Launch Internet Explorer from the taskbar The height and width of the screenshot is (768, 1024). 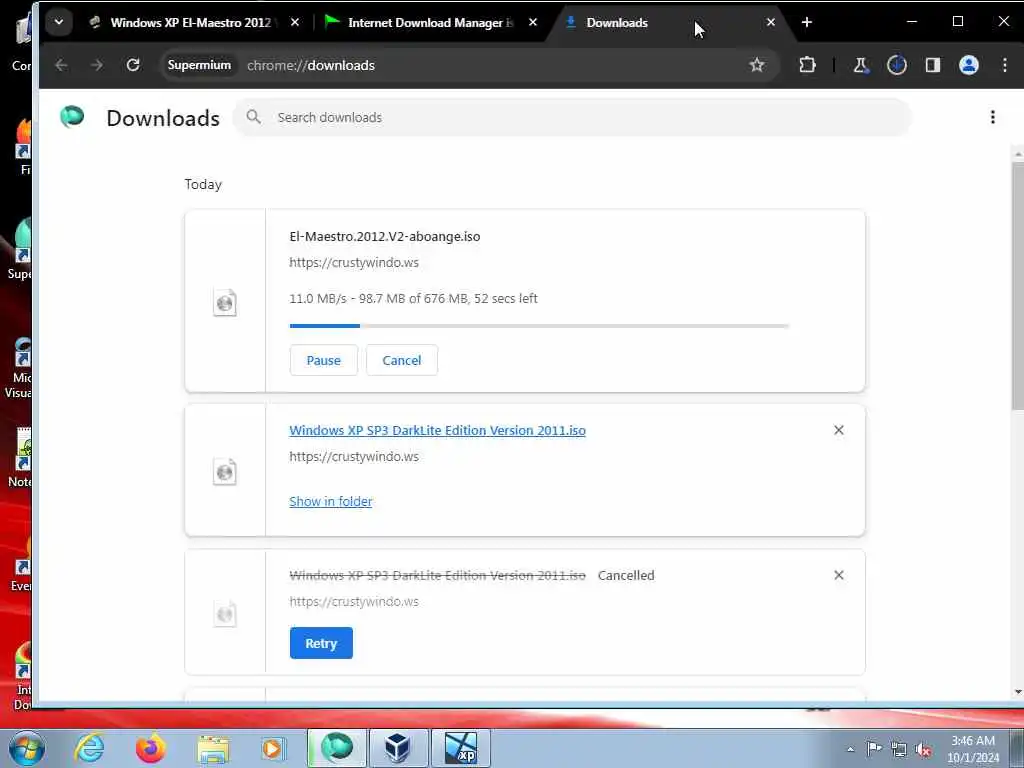89,748
